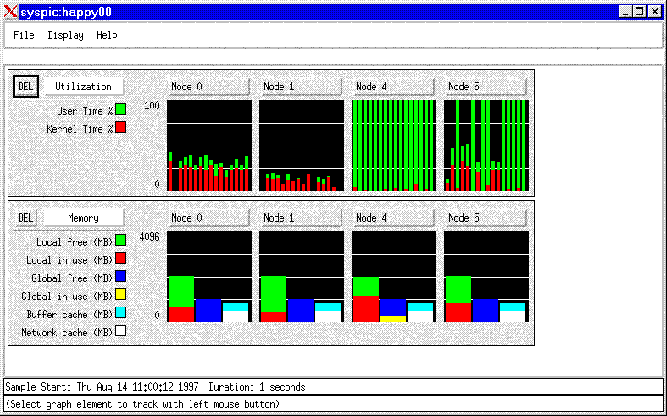Select the red Local in use swatch
This screenshot has width=667, height=416.
[x=120, y=258]
